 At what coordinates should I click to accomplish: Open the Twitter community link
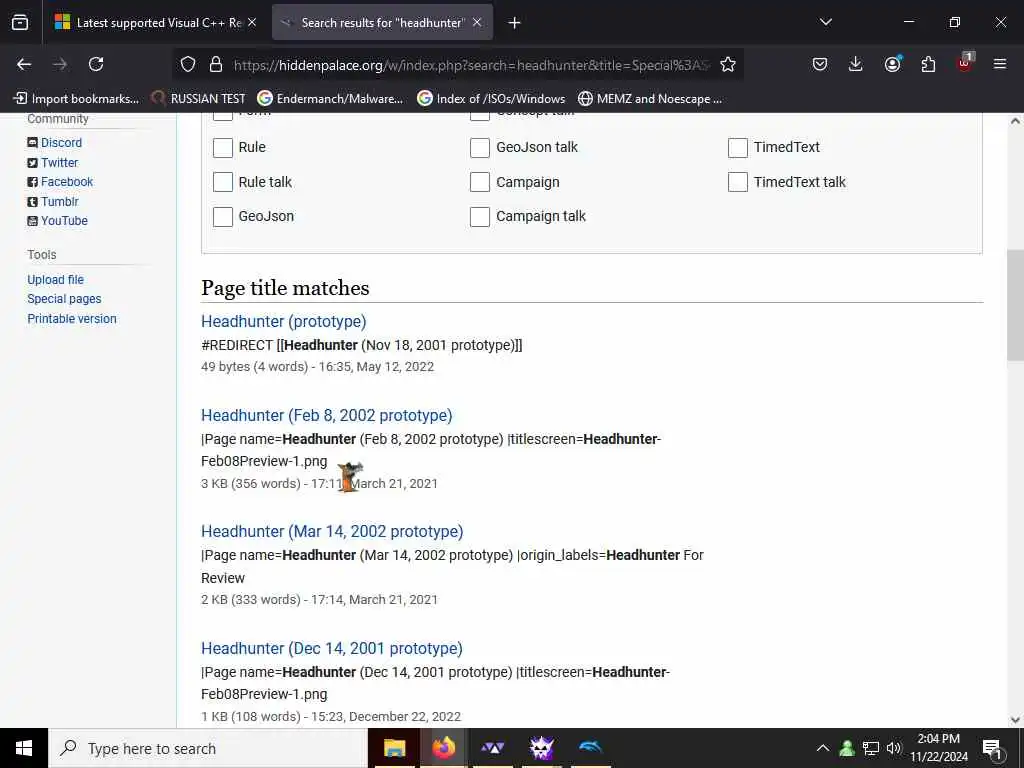(59, 163)
